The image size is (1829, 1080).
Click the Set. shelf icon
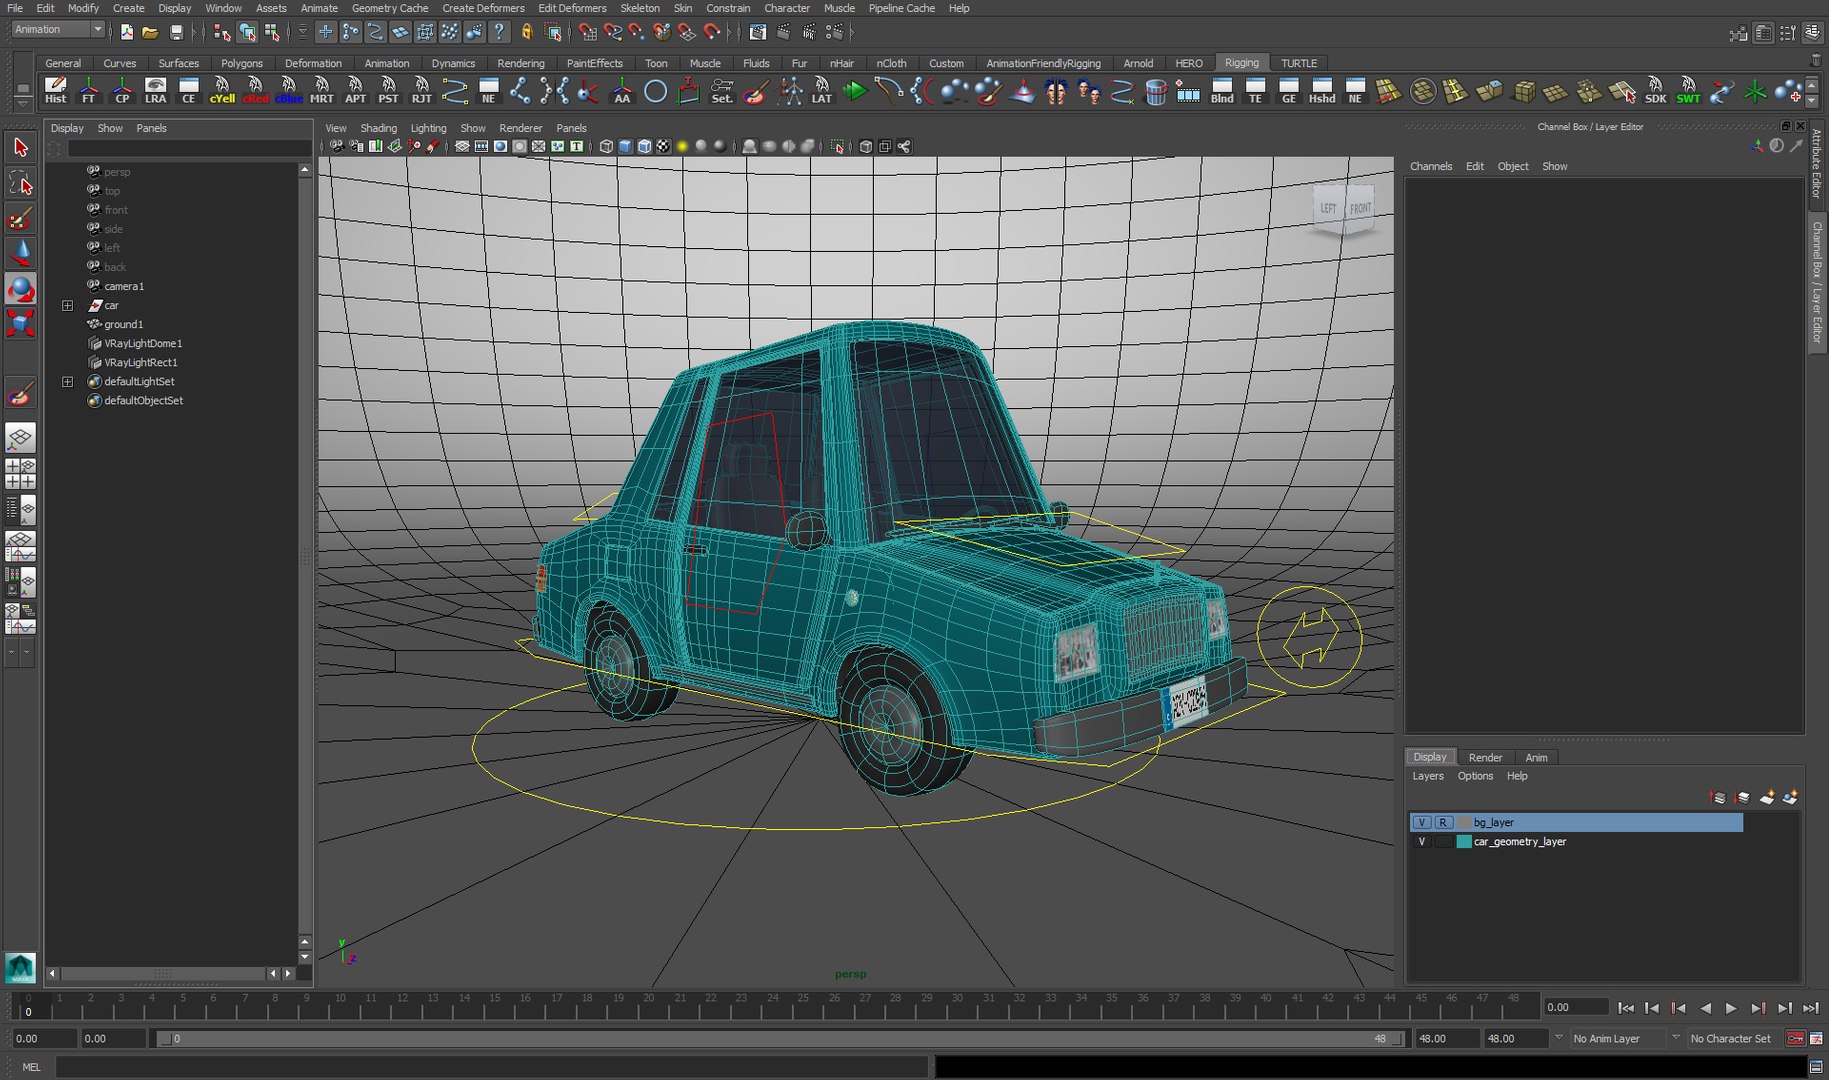click(x=722, y=91)
